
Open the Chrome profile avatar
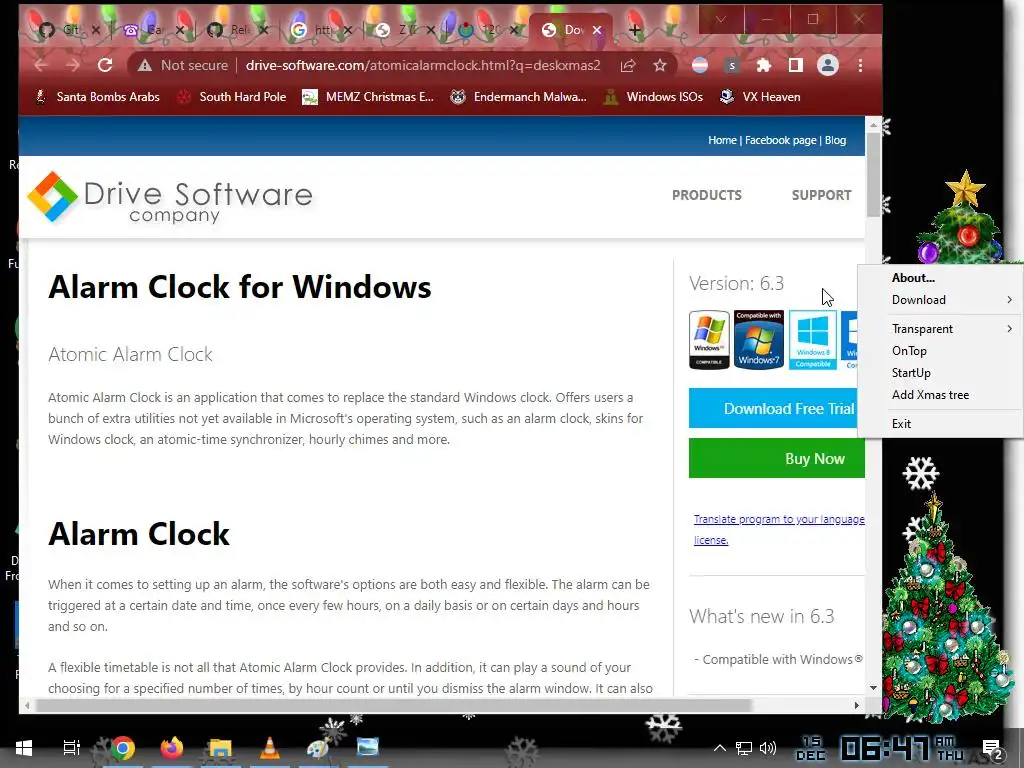827,65
